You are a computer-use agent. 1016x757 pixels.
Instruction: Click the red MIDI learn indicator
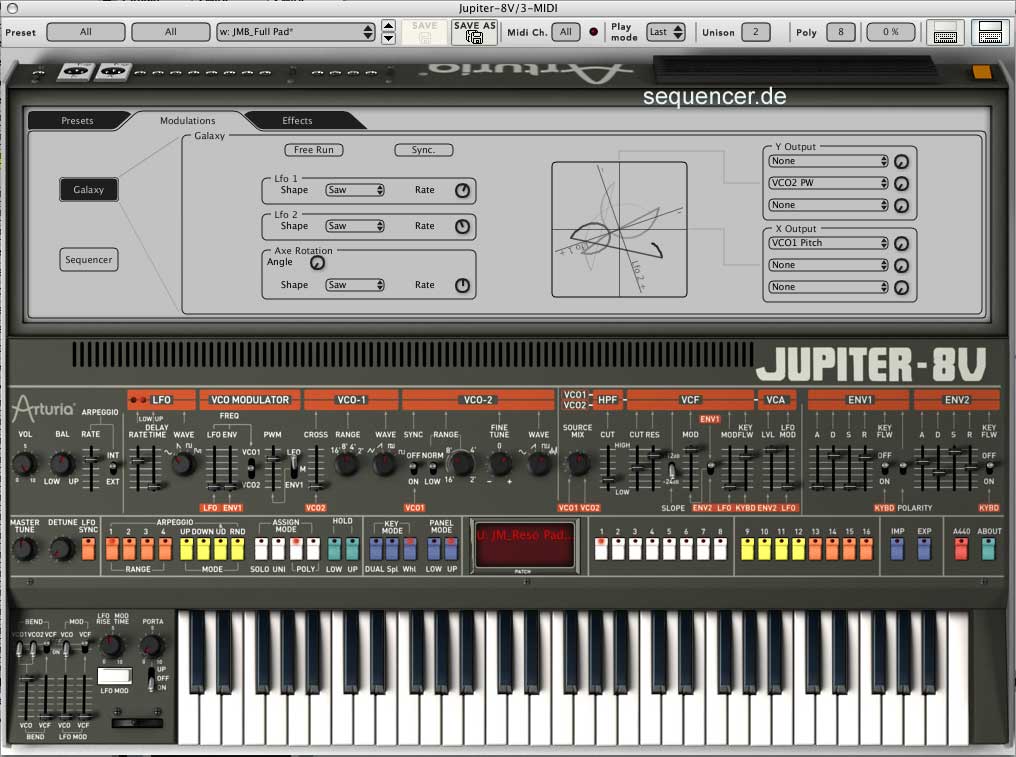594,32
